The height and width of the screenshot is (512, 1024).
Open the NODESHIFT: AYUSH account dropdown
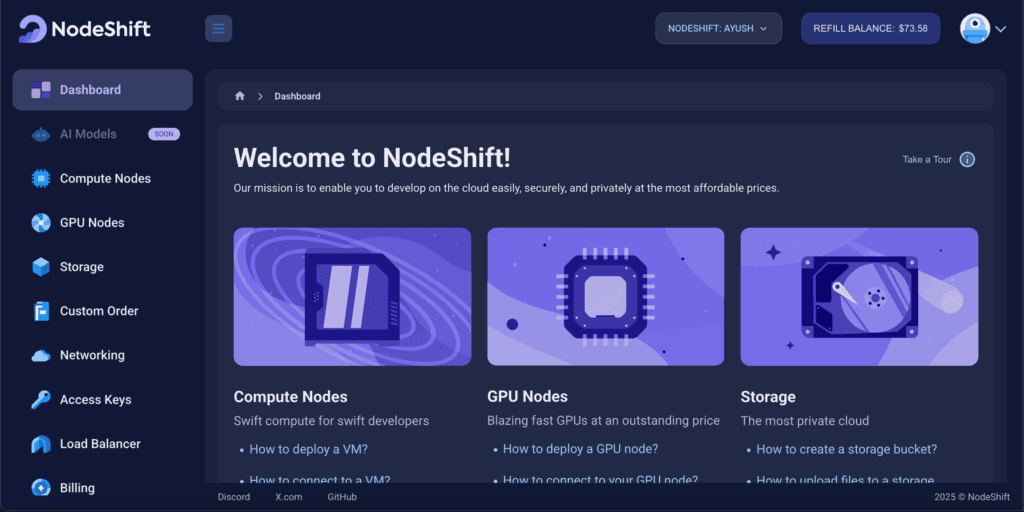pyautogui.click(x=718, y=29)
